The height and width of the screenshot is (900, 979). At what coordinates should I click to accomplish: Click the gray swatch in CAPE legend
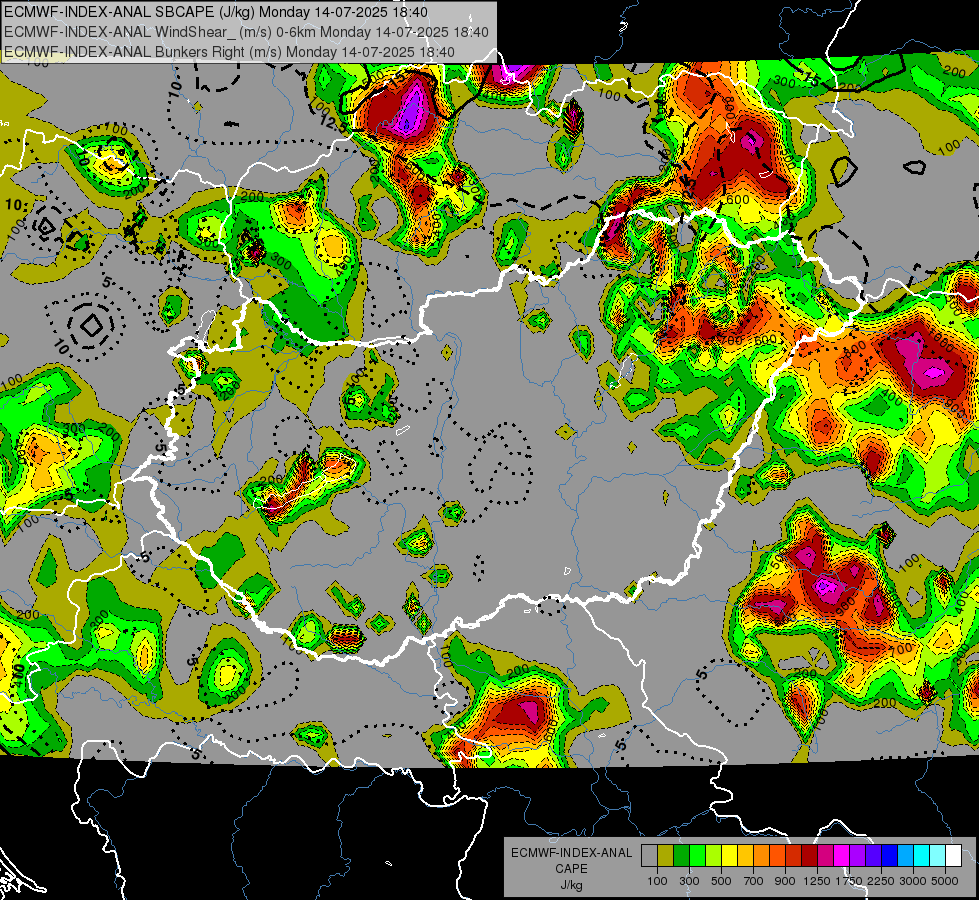tap(649, 856)
